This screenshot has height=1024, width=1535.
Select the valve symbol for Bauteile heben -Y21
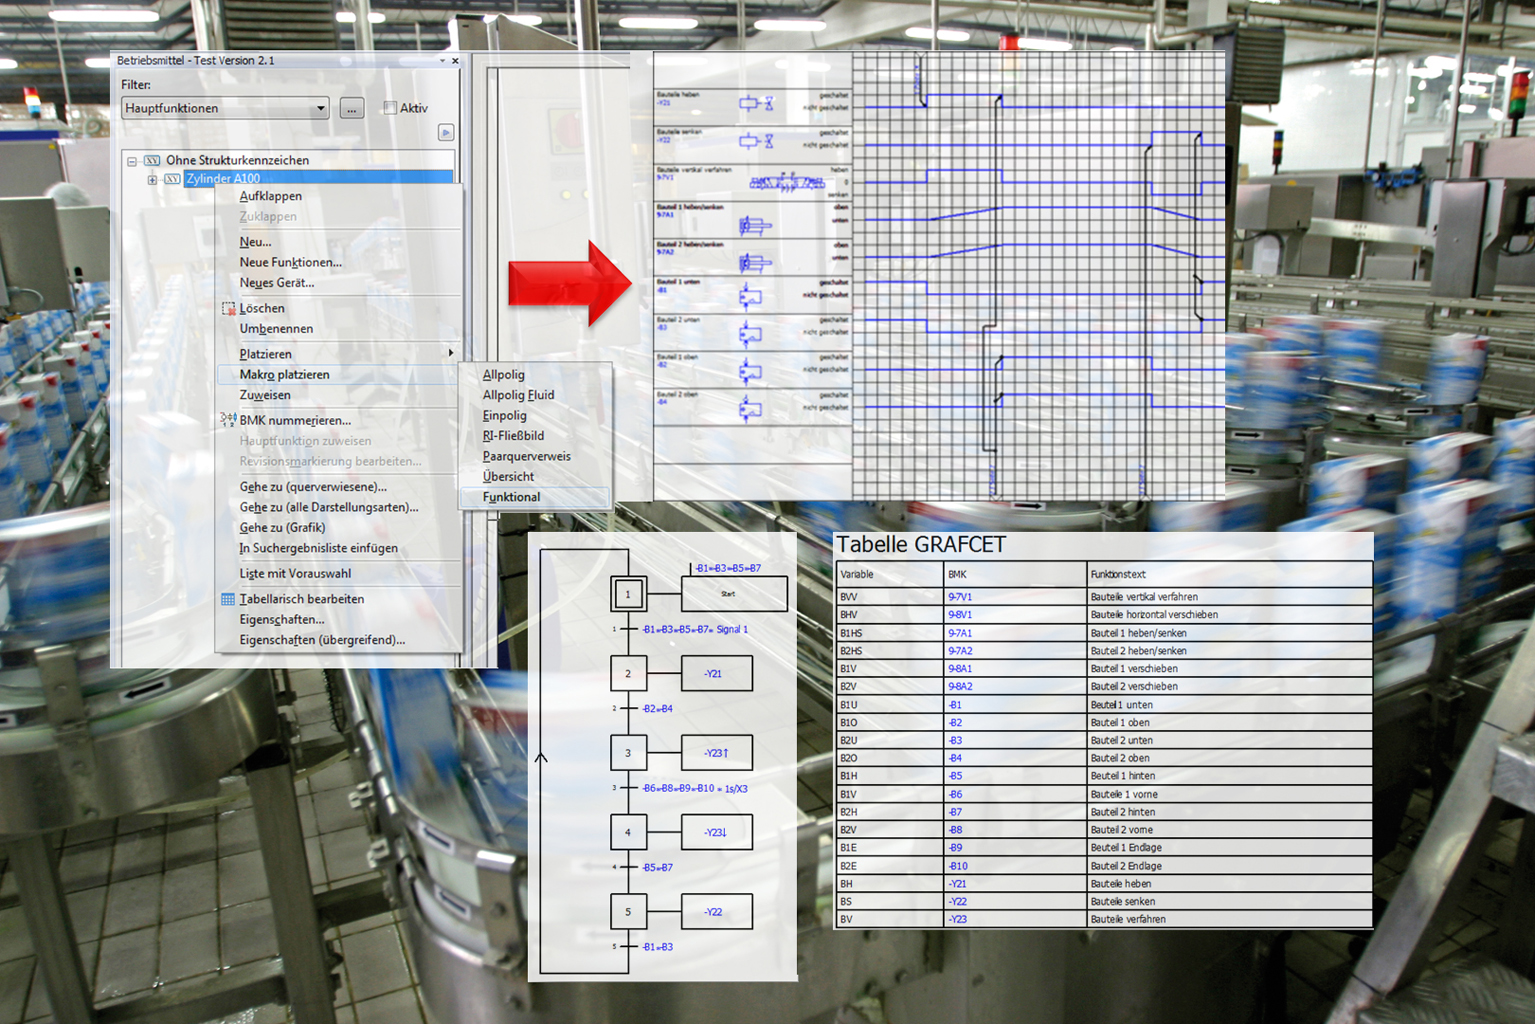pyautogui.click(x=756, y=103)
